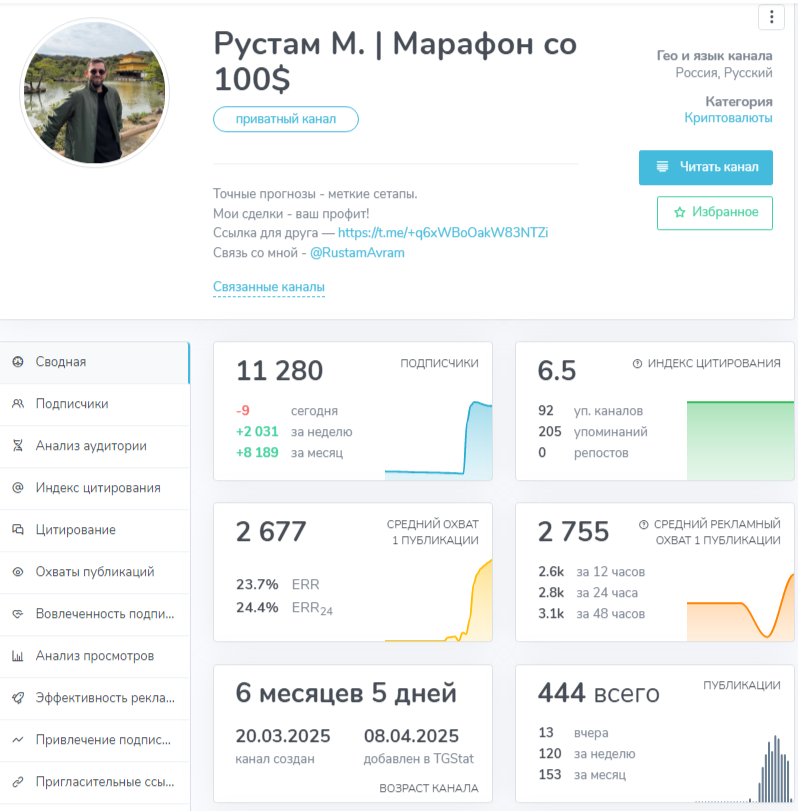Viewport: 798px width, 811px height.
Task: Click the 205 упоминаний row
Action: 593,431
